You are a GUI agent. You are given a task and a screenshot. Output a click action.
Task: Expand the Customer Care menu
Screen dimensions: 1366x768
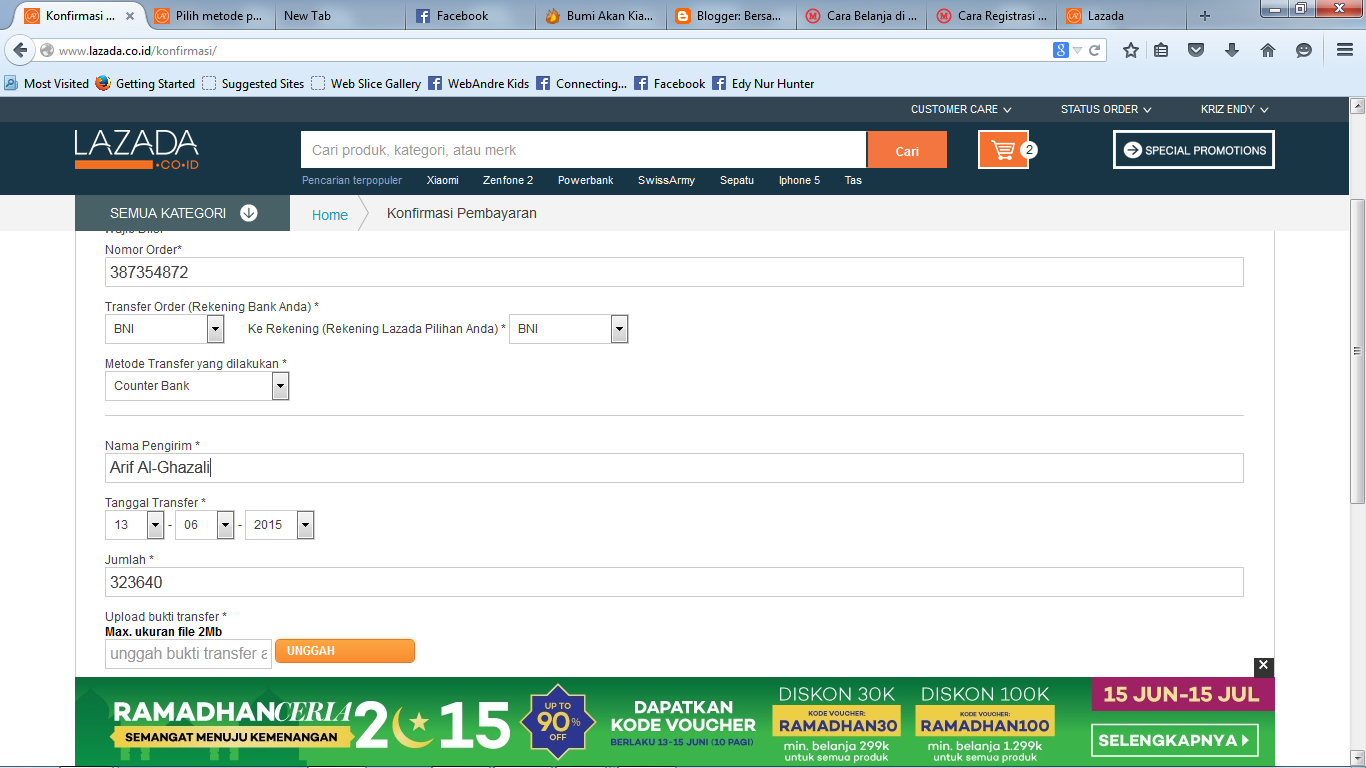(961, 109)
